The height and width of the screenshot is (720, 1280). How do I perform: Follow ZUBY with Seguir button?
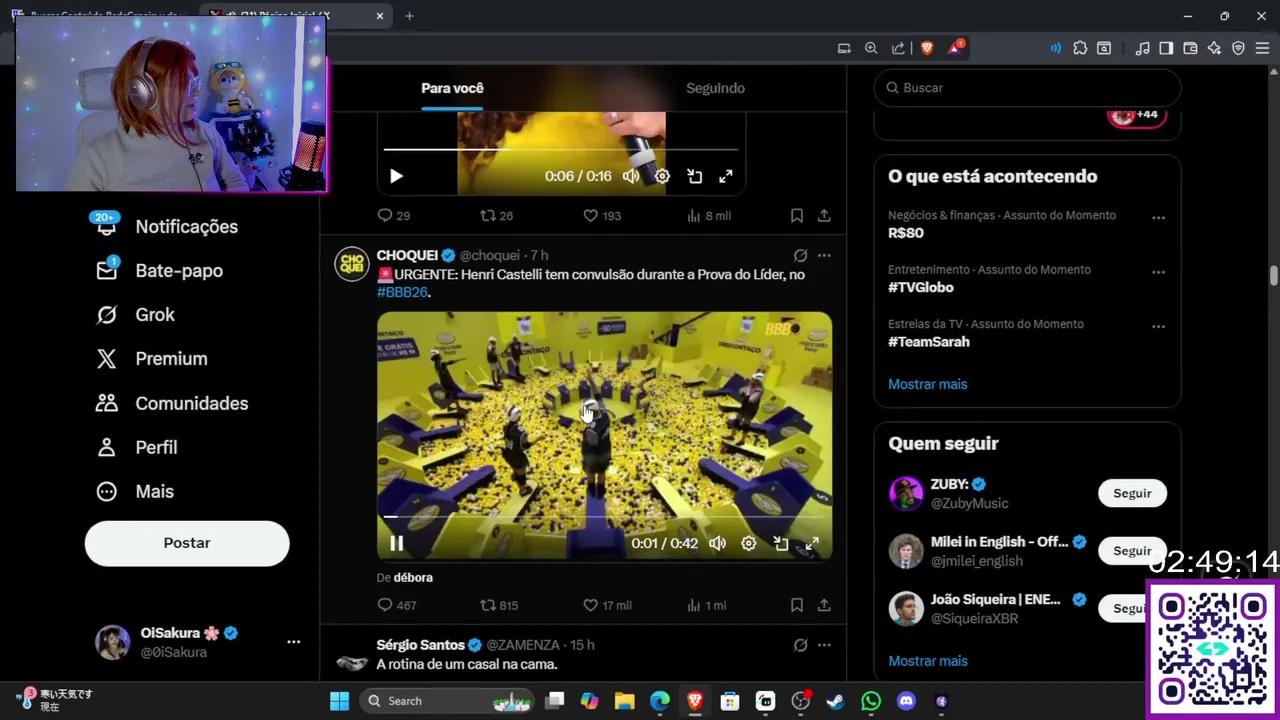(x=1132, y=493)
